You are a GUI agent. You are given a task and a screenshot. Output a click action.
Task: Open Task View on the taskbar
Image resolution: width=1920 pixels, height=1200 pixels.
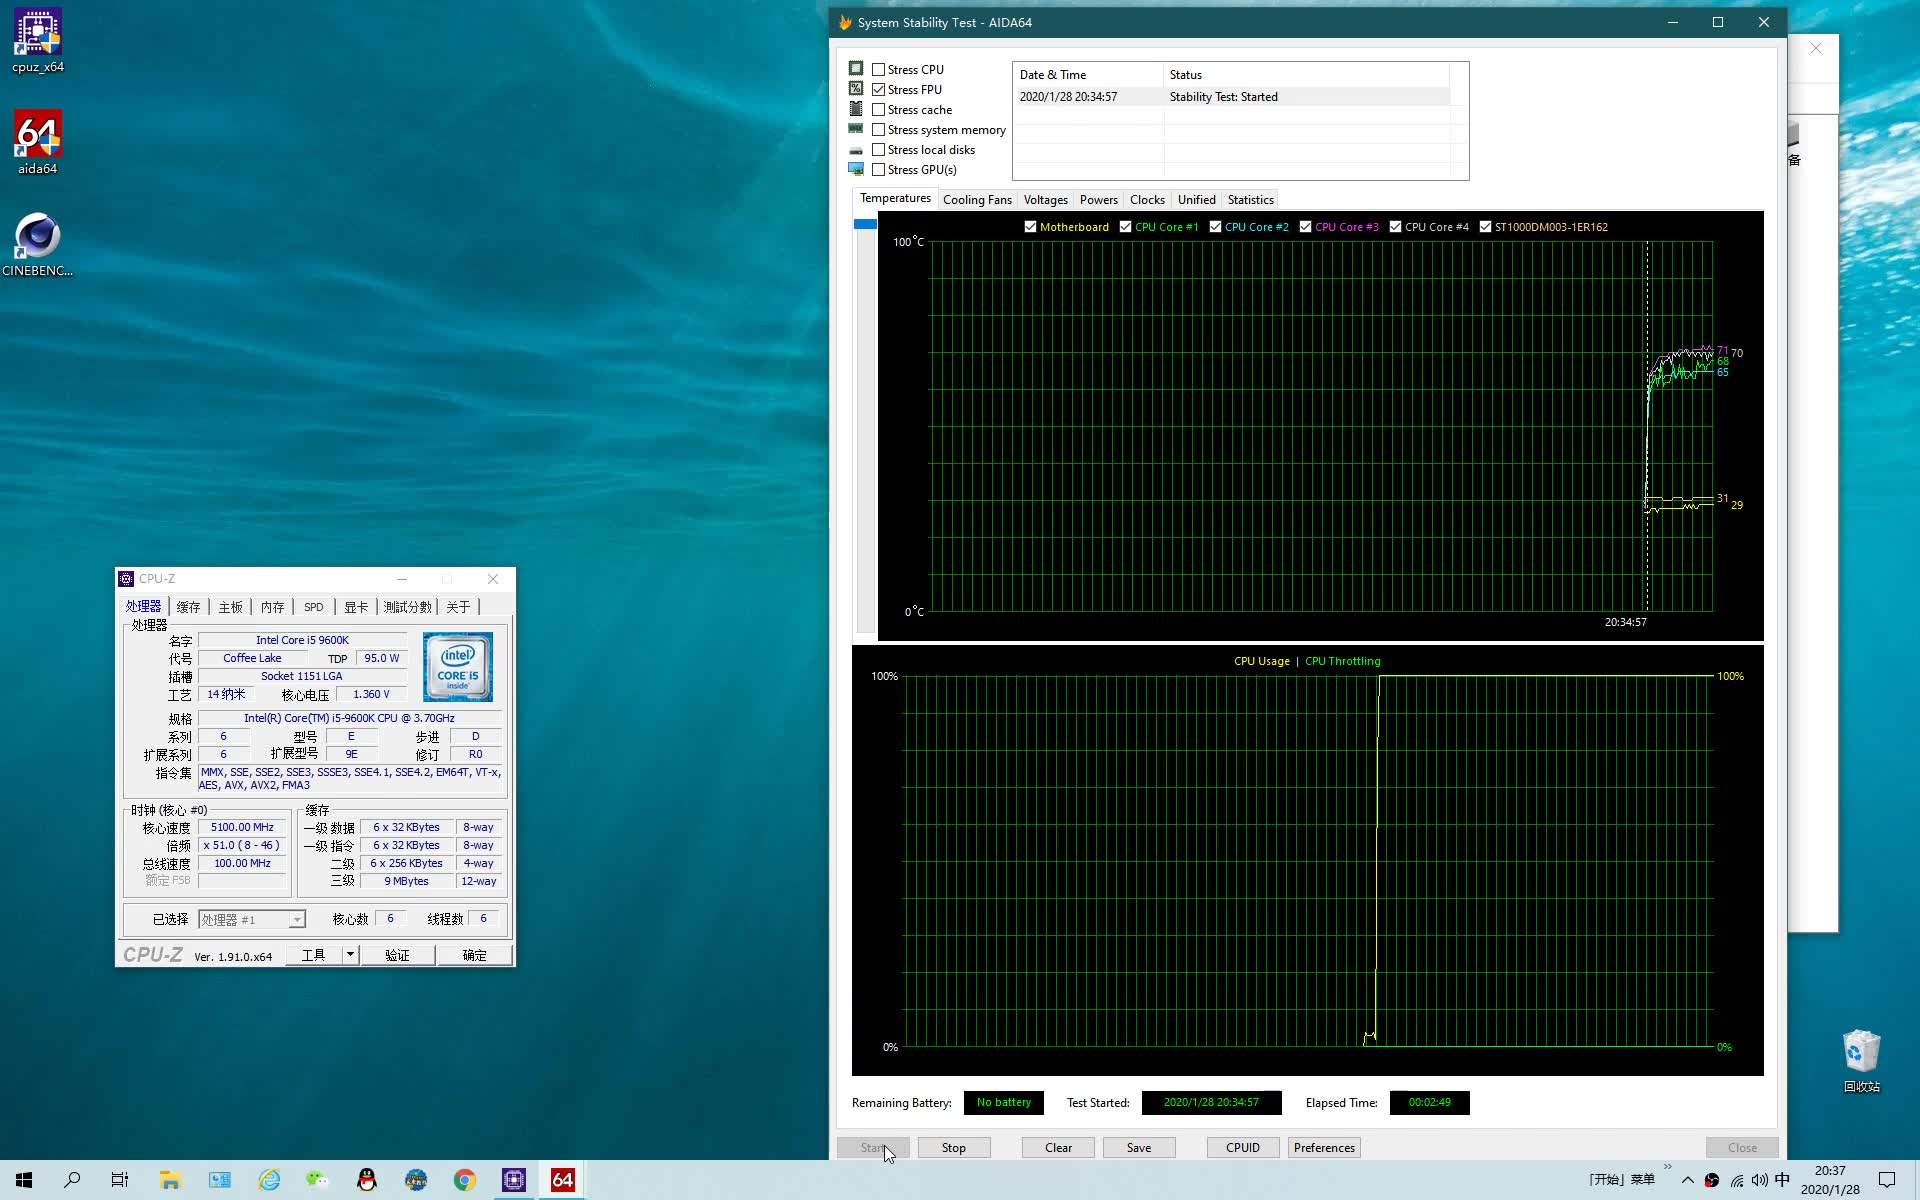click(120, 1180)
